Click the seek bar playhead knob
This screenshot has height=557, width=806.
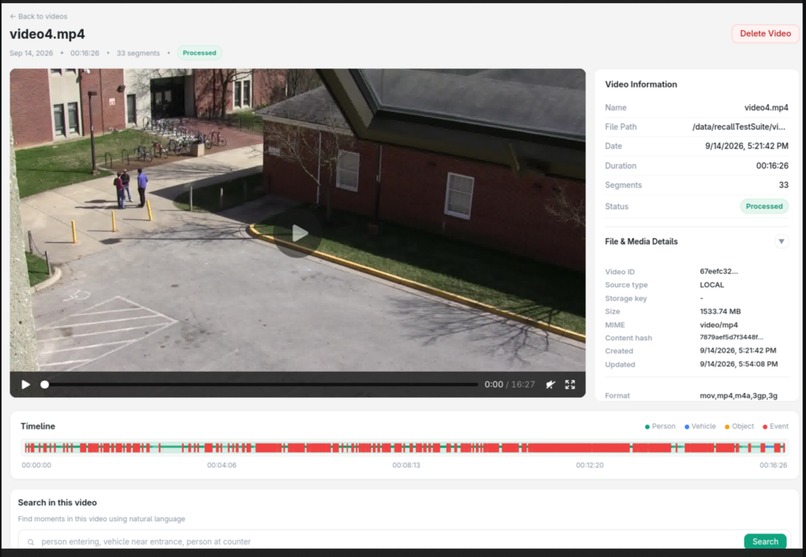point(45,384)
